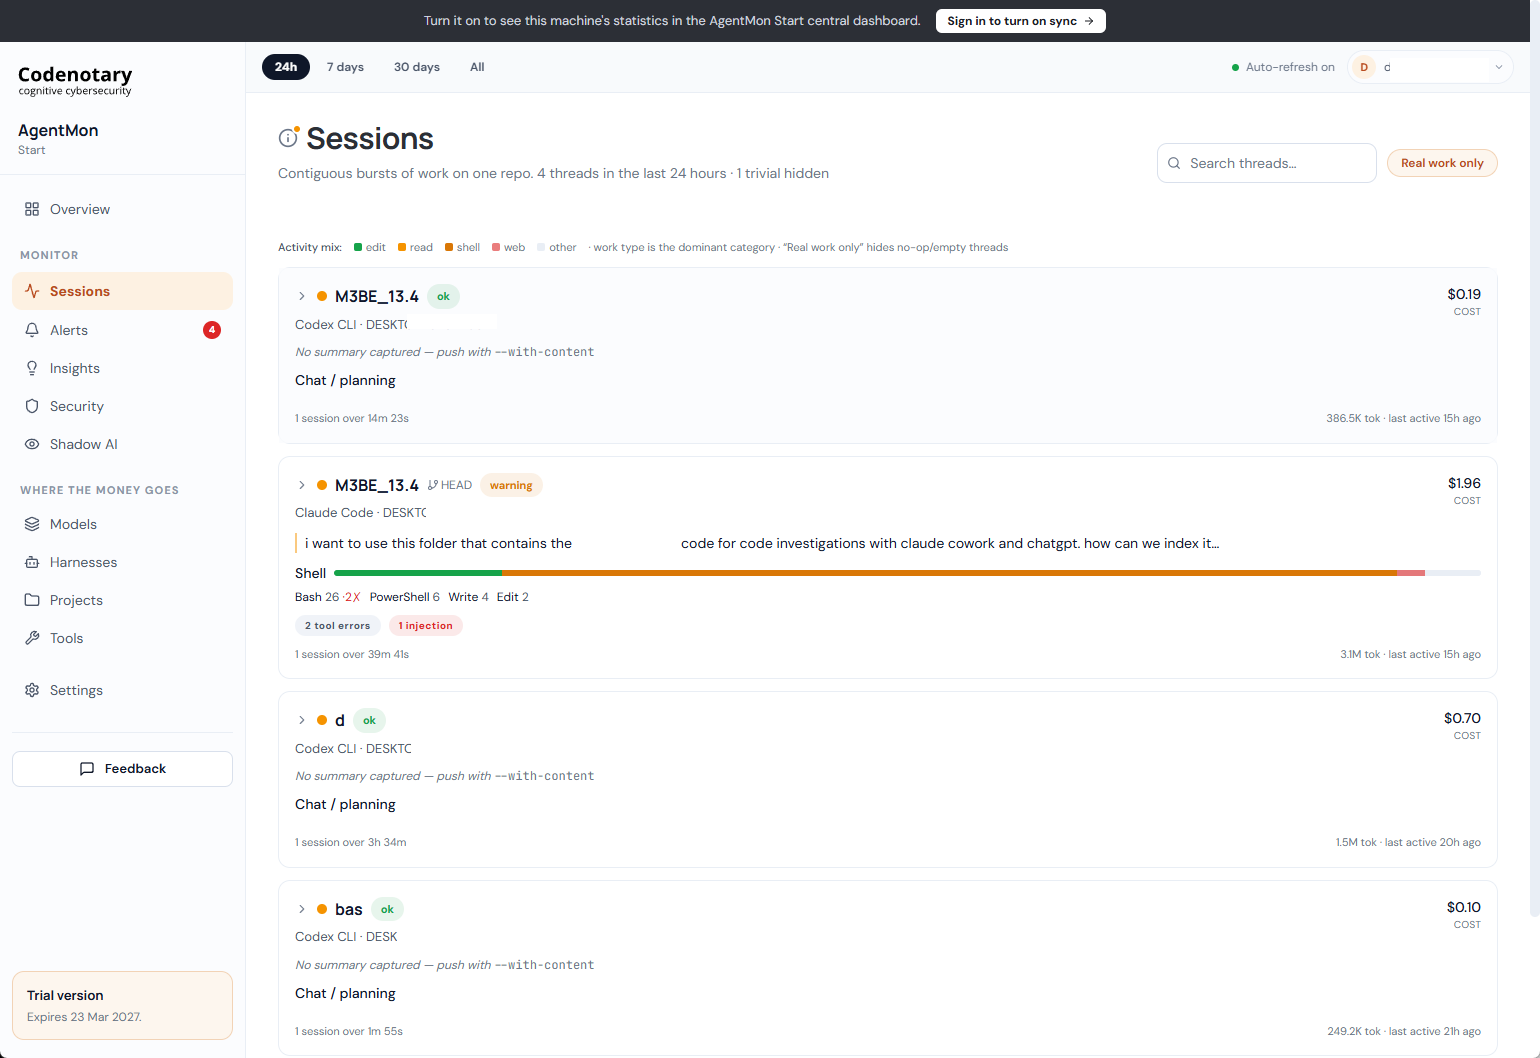Expand the M3BE_13.4 warning thread

click(301, 485)
